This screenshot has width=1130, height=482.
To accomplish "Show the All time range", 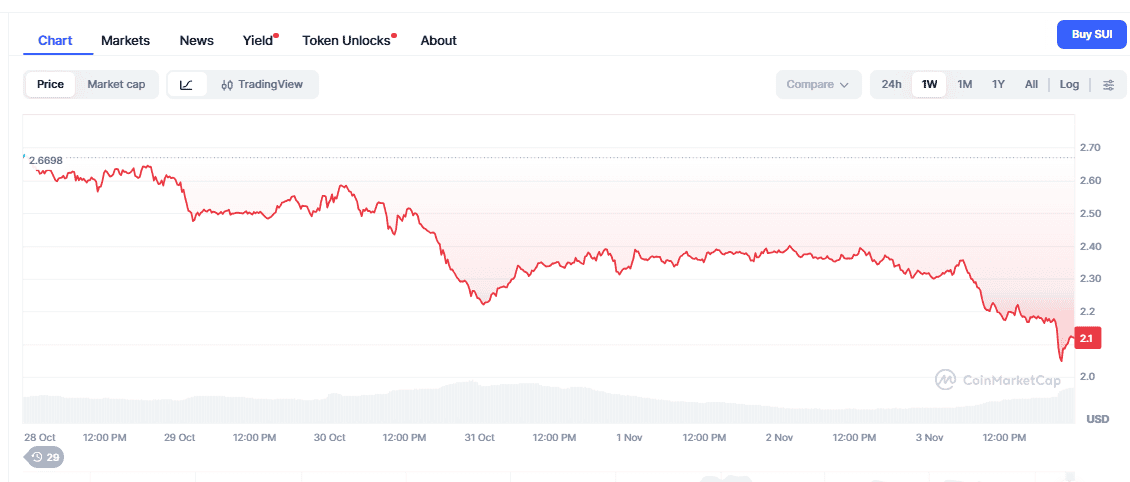I will pos(1031,85).
